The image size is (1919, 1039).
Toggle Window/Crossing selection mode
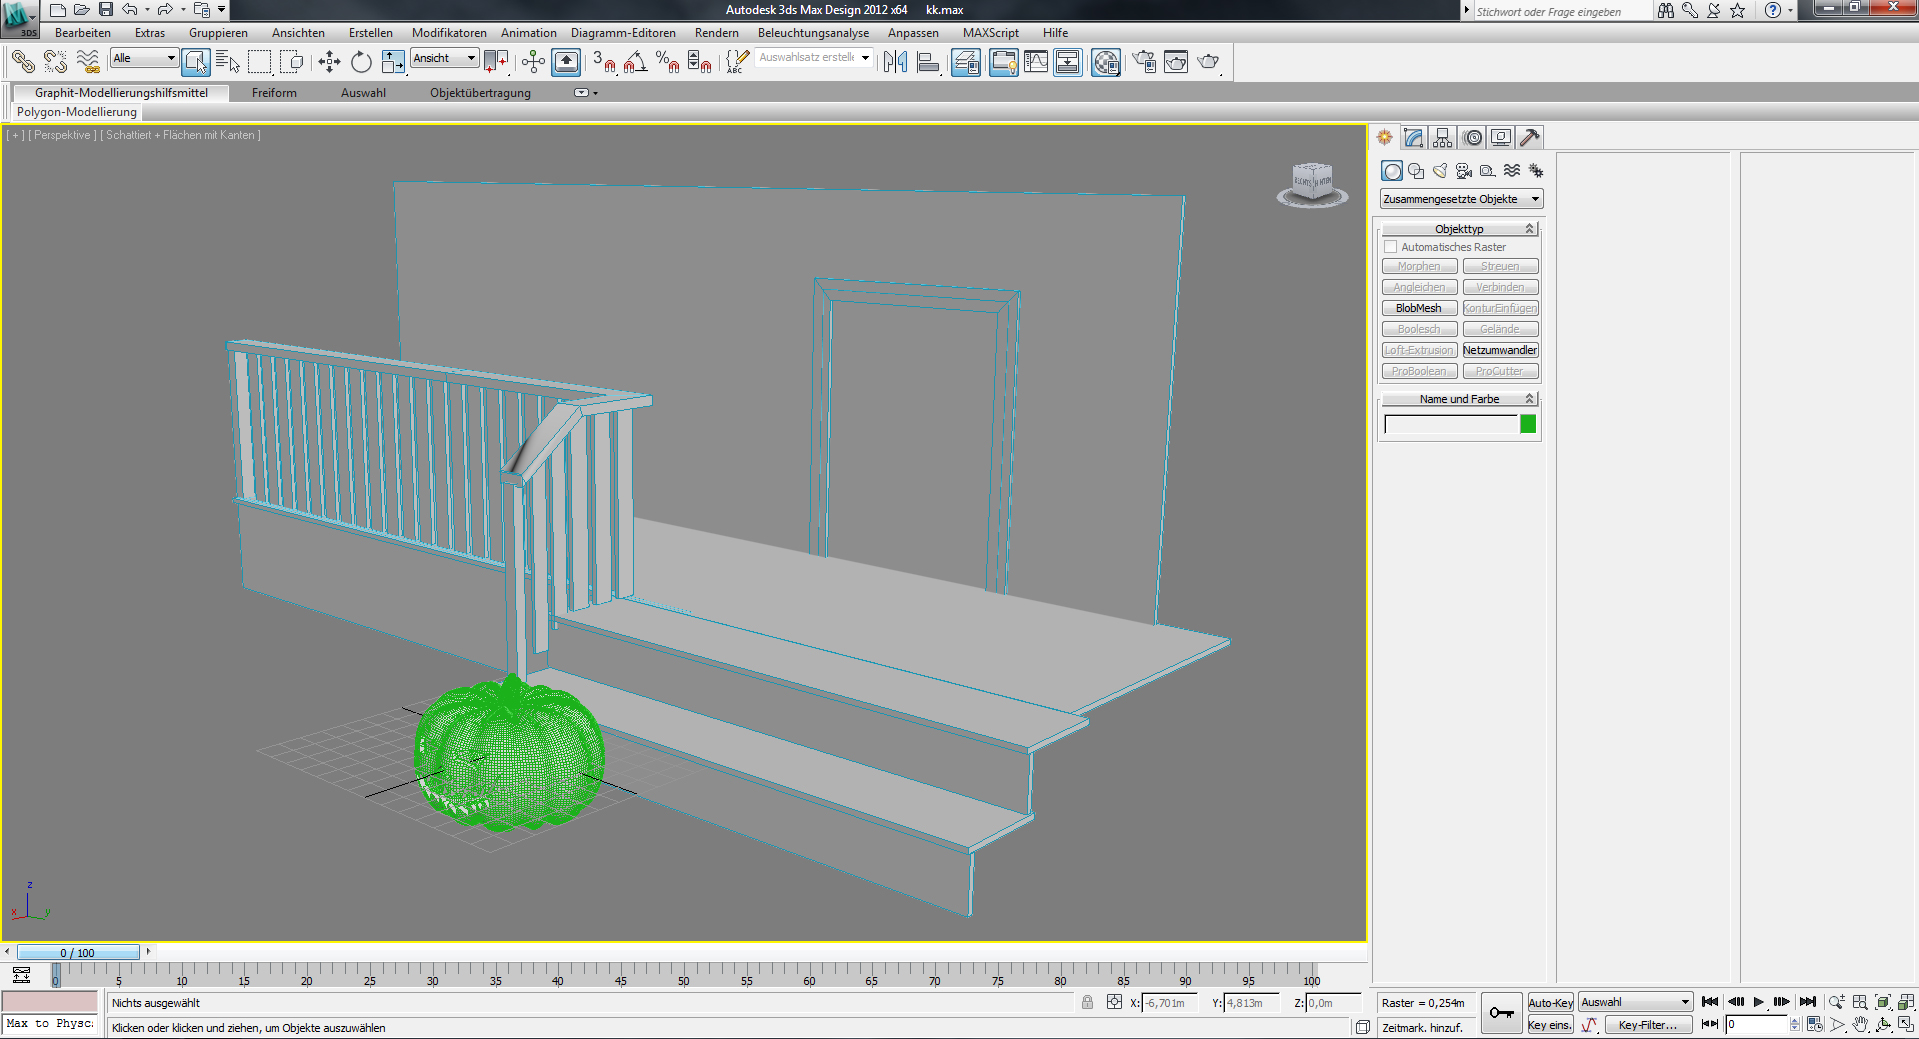click(x=292, y=62)
